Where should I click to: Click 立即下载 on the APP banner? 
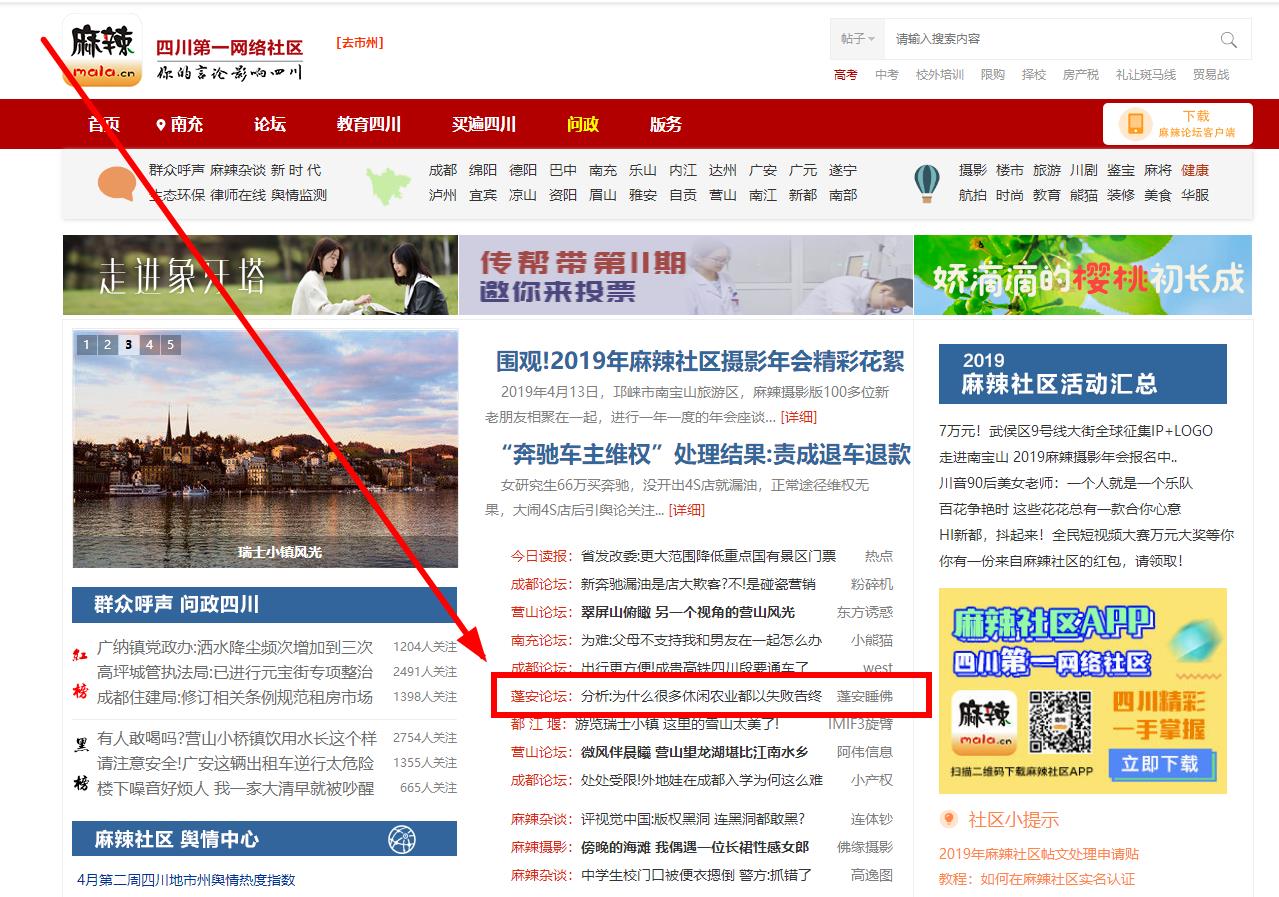coord(1159,763)
